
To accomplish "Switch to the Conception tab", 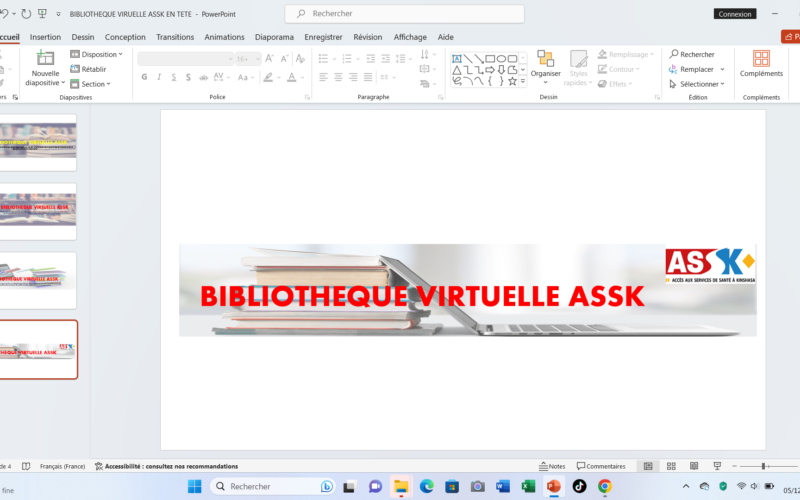I will click(125, 37).
